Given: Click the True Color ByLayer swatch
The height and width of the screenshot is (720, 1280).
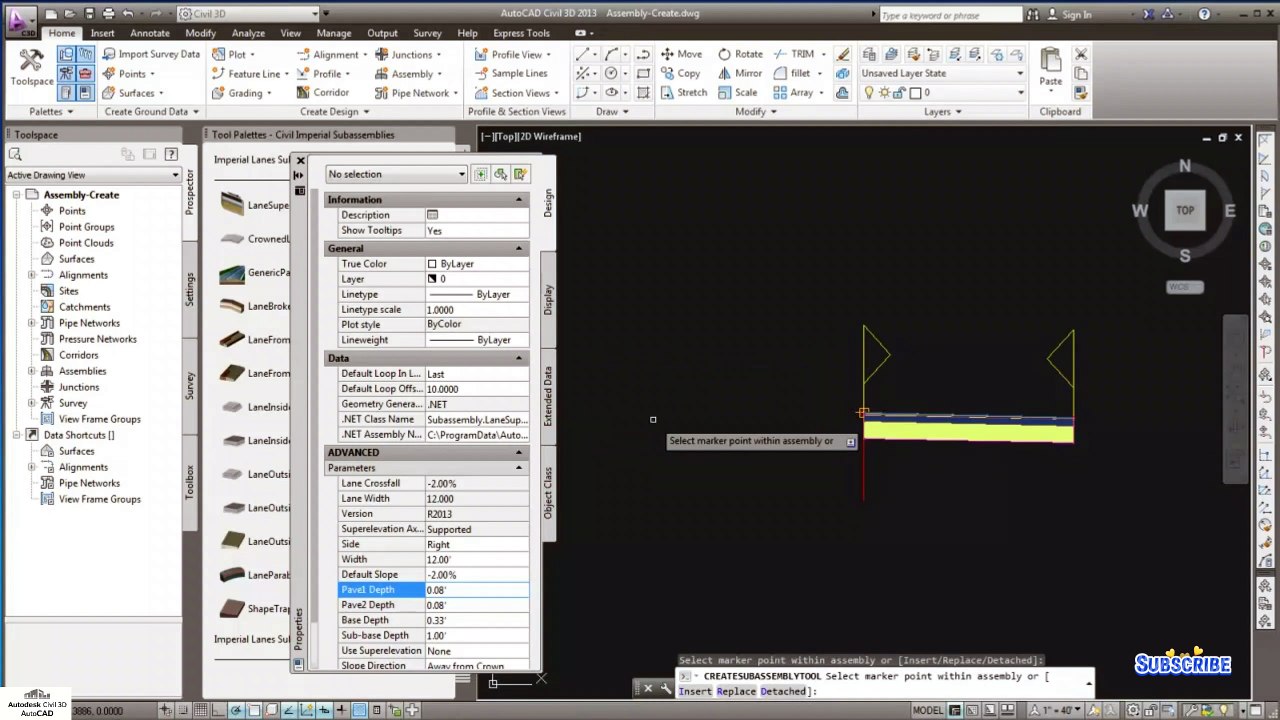Looking at the screenshot, I should (x=432, y=264).
